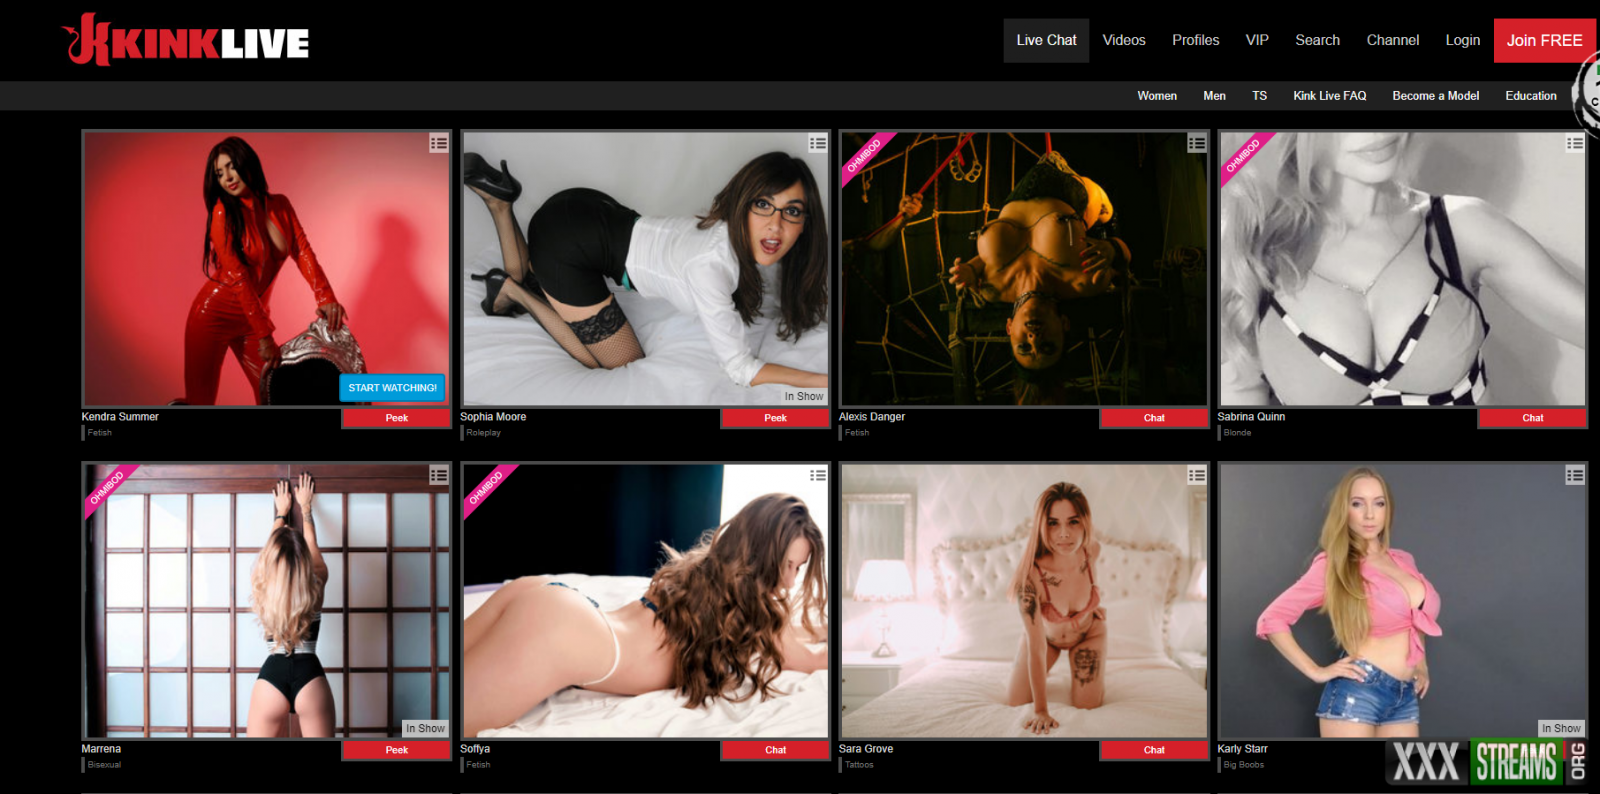This screenshot has width=1600, height=794.
Task: Open the Login link
Action: (x=1462, y=40)
